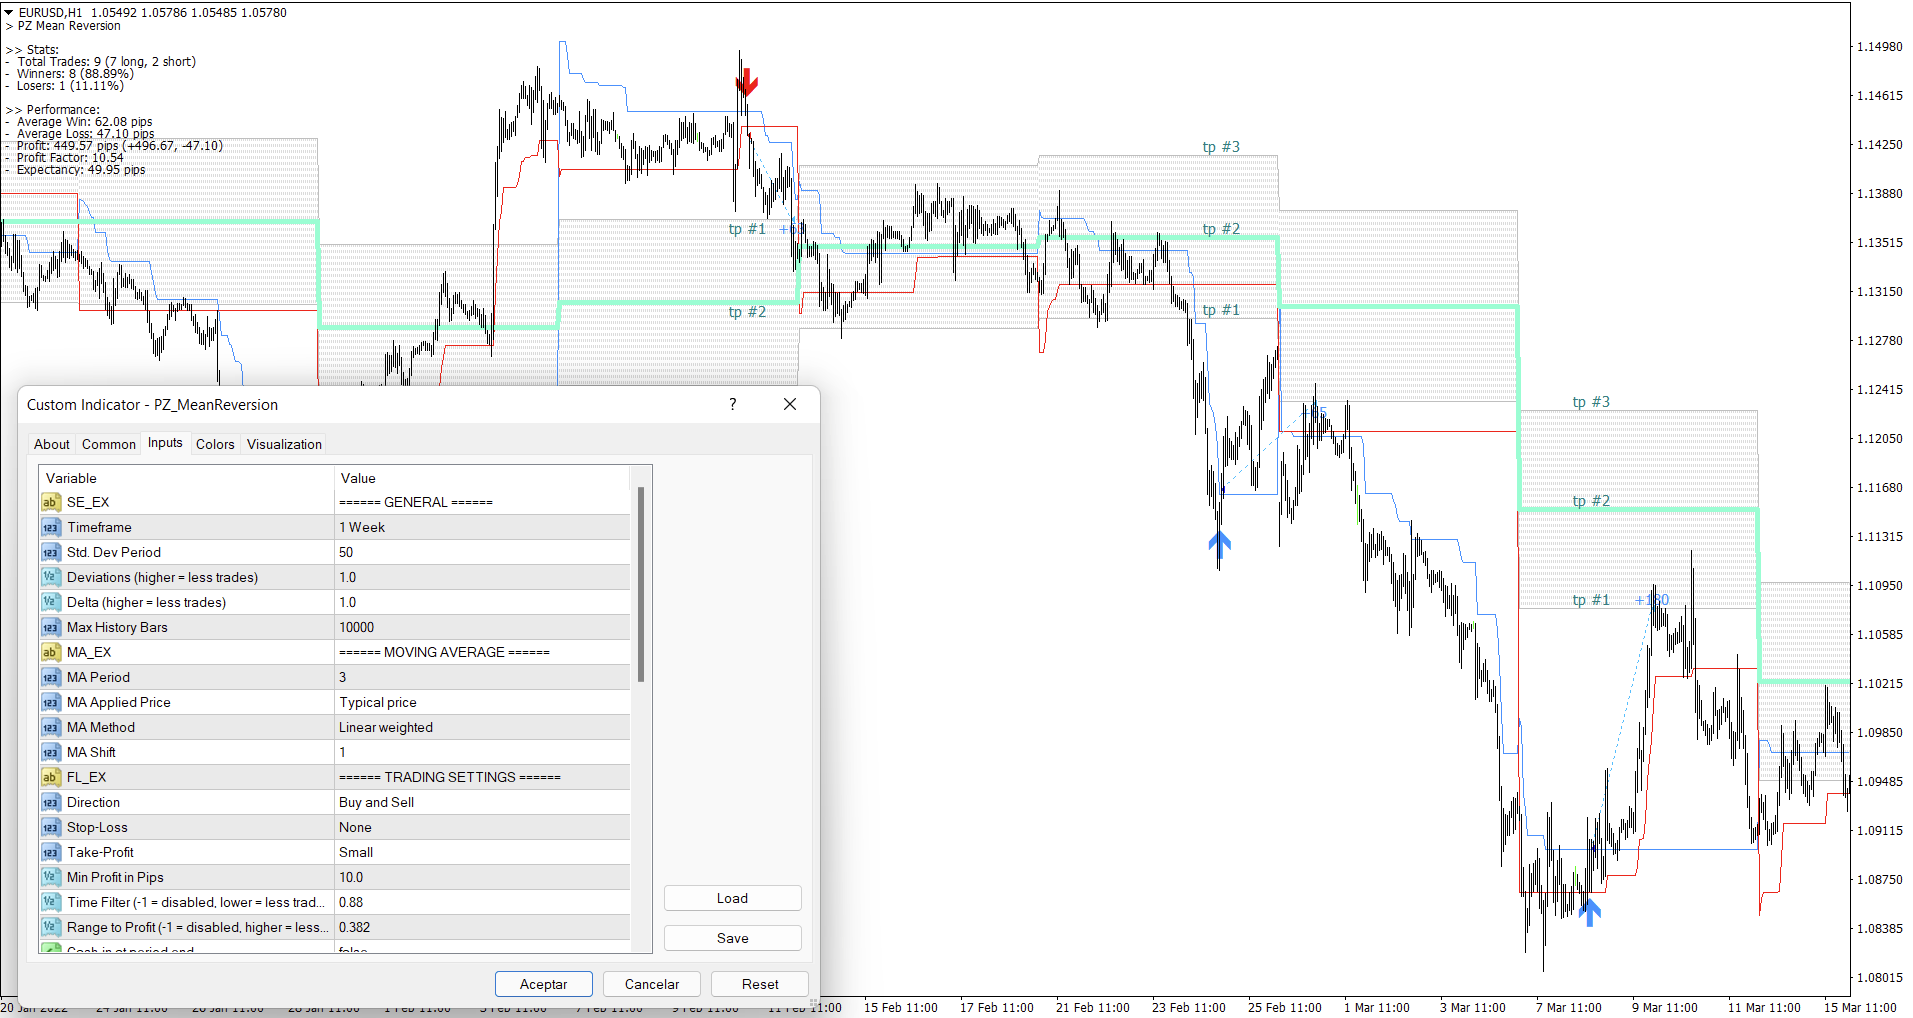Click the blue buy arrow near 1.11315
The height and width of the screenshot is (1018, 1913).
[x=1219, y=544]
